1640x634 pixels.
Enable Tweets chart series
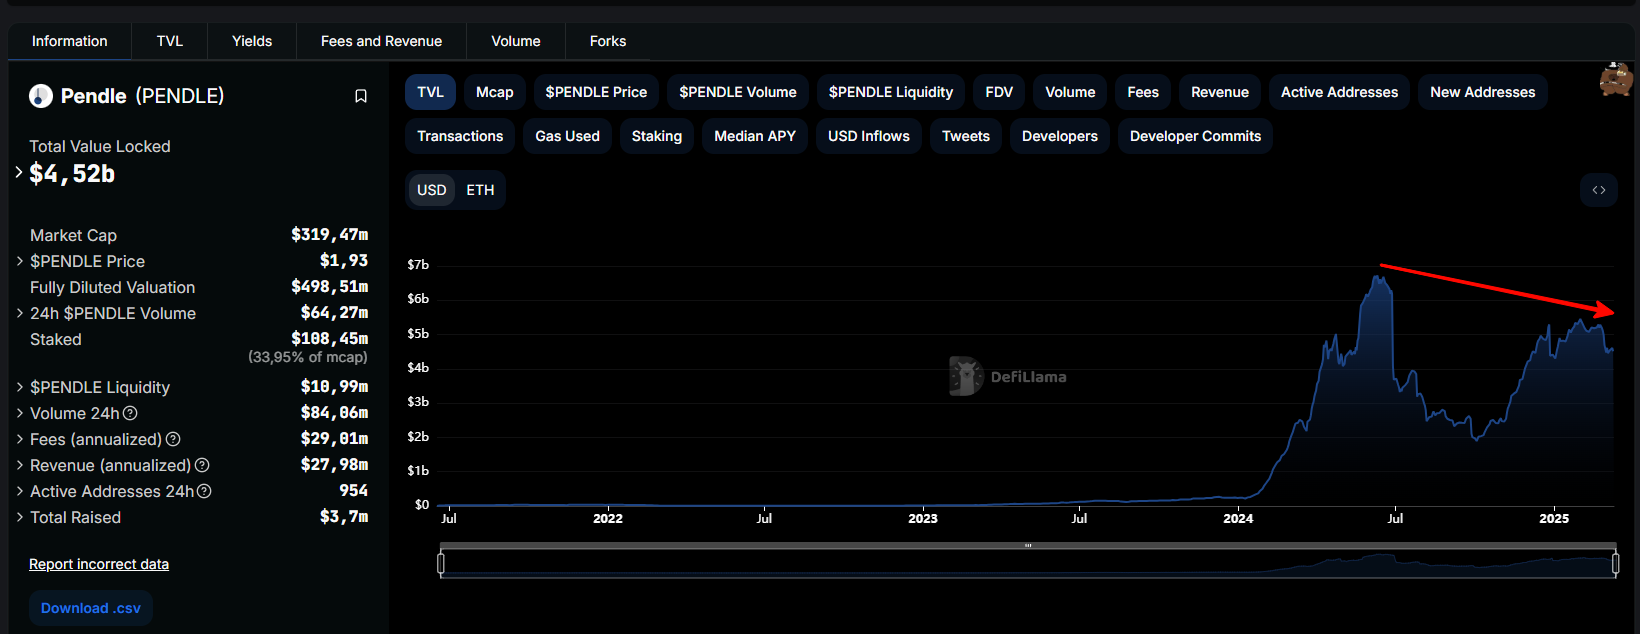966,136
